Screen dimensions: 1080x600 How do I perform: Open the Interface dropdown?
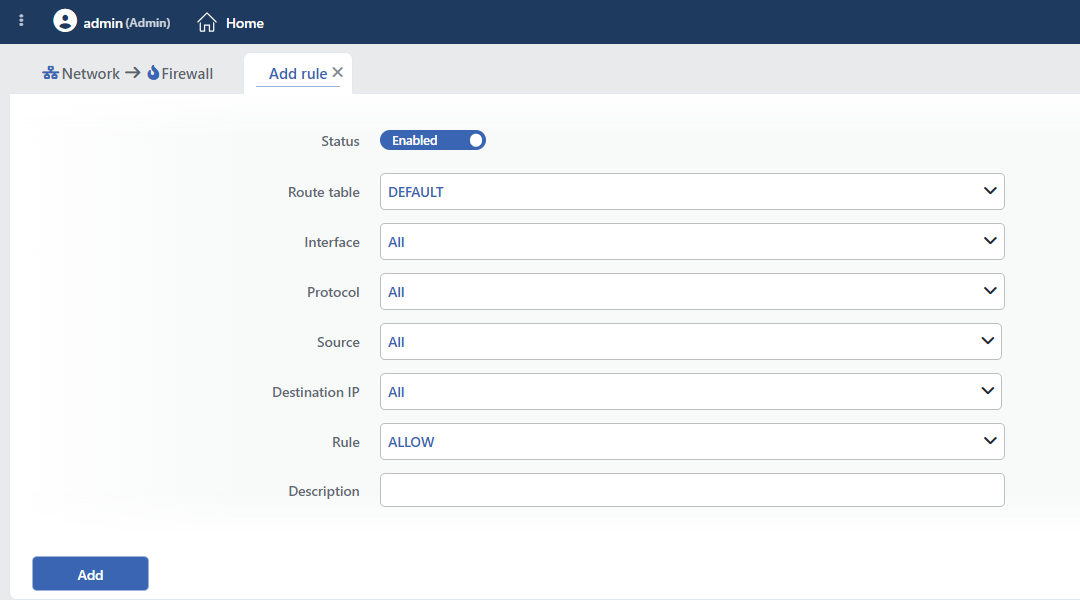click(692, 242)
